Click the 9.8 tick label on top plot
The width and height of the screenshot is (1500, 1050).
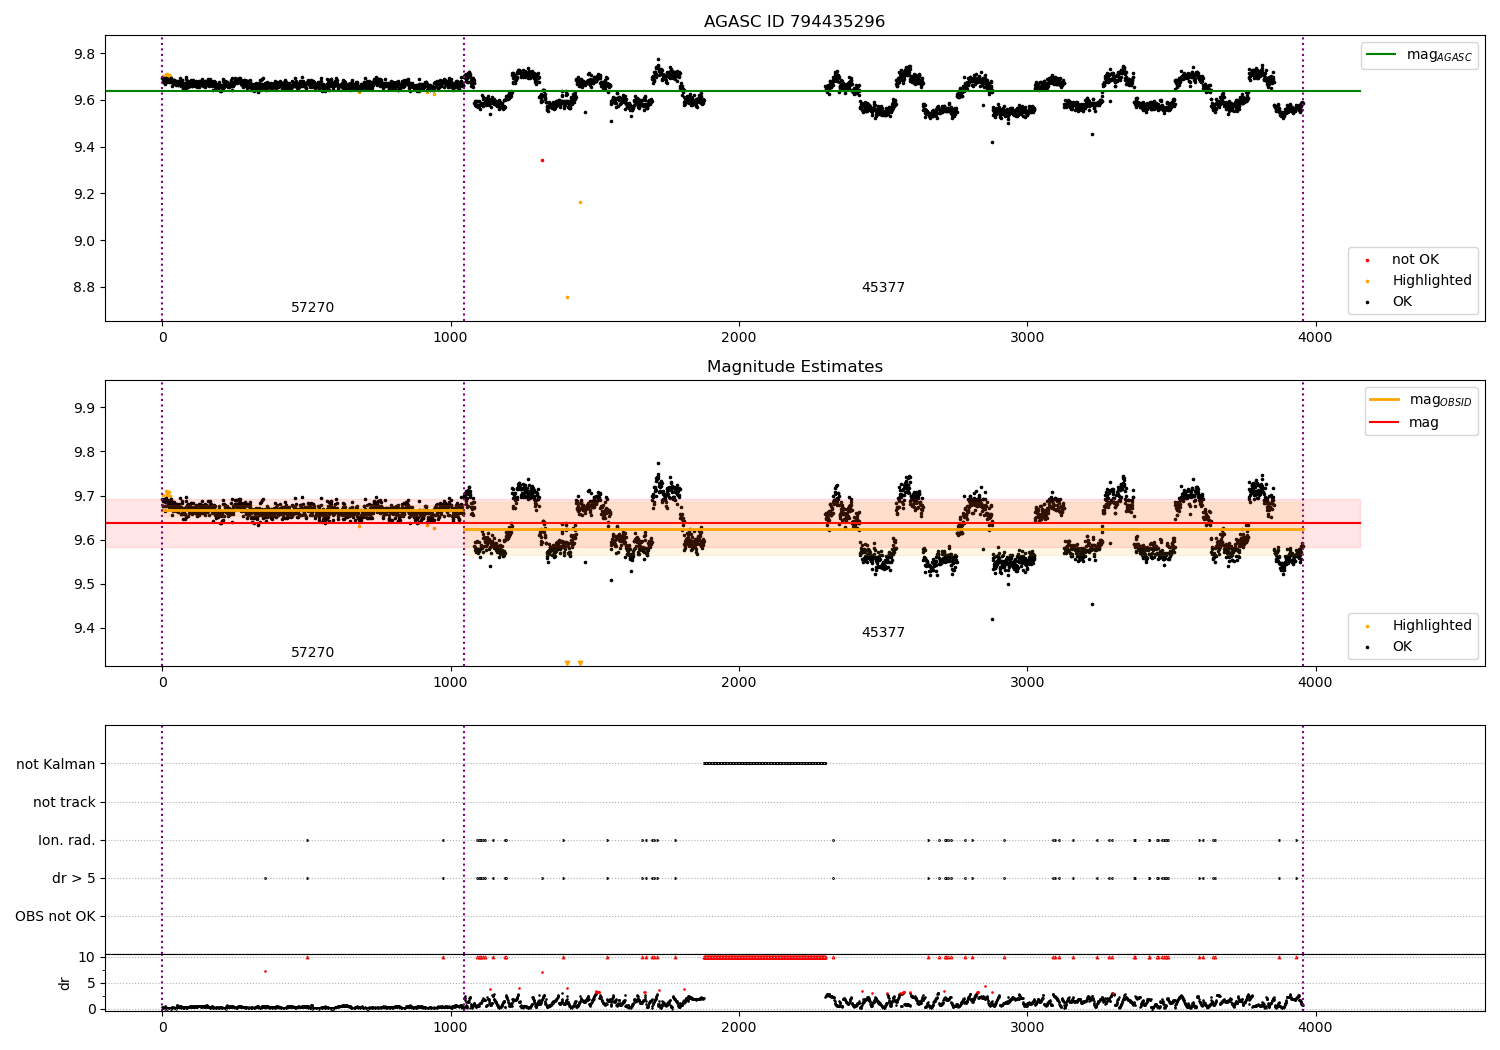coord(85,54)
